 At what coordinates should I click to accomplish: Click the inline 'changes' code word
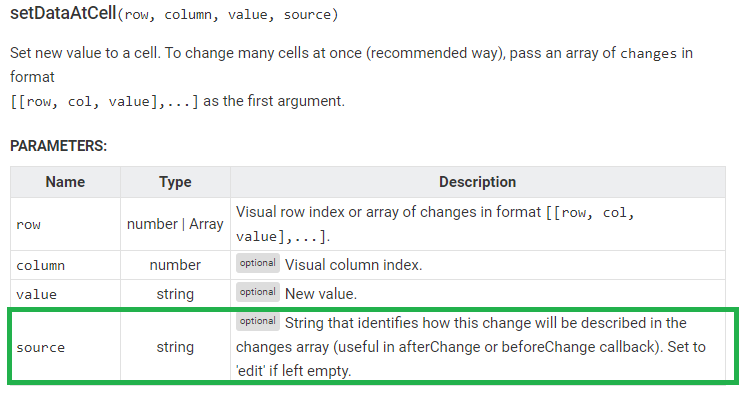[648, 54]
